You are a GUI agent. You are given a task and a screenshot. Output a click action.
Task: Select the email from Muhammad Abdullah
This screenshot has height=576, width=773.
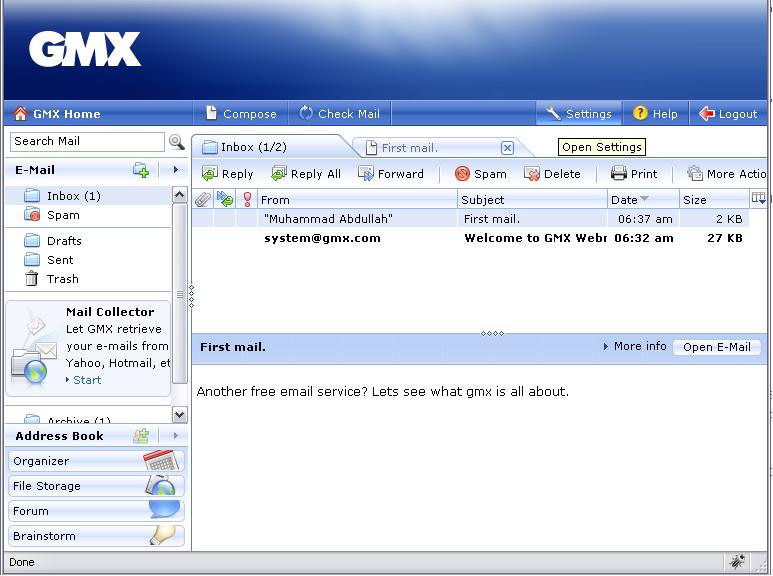[470, 218]
